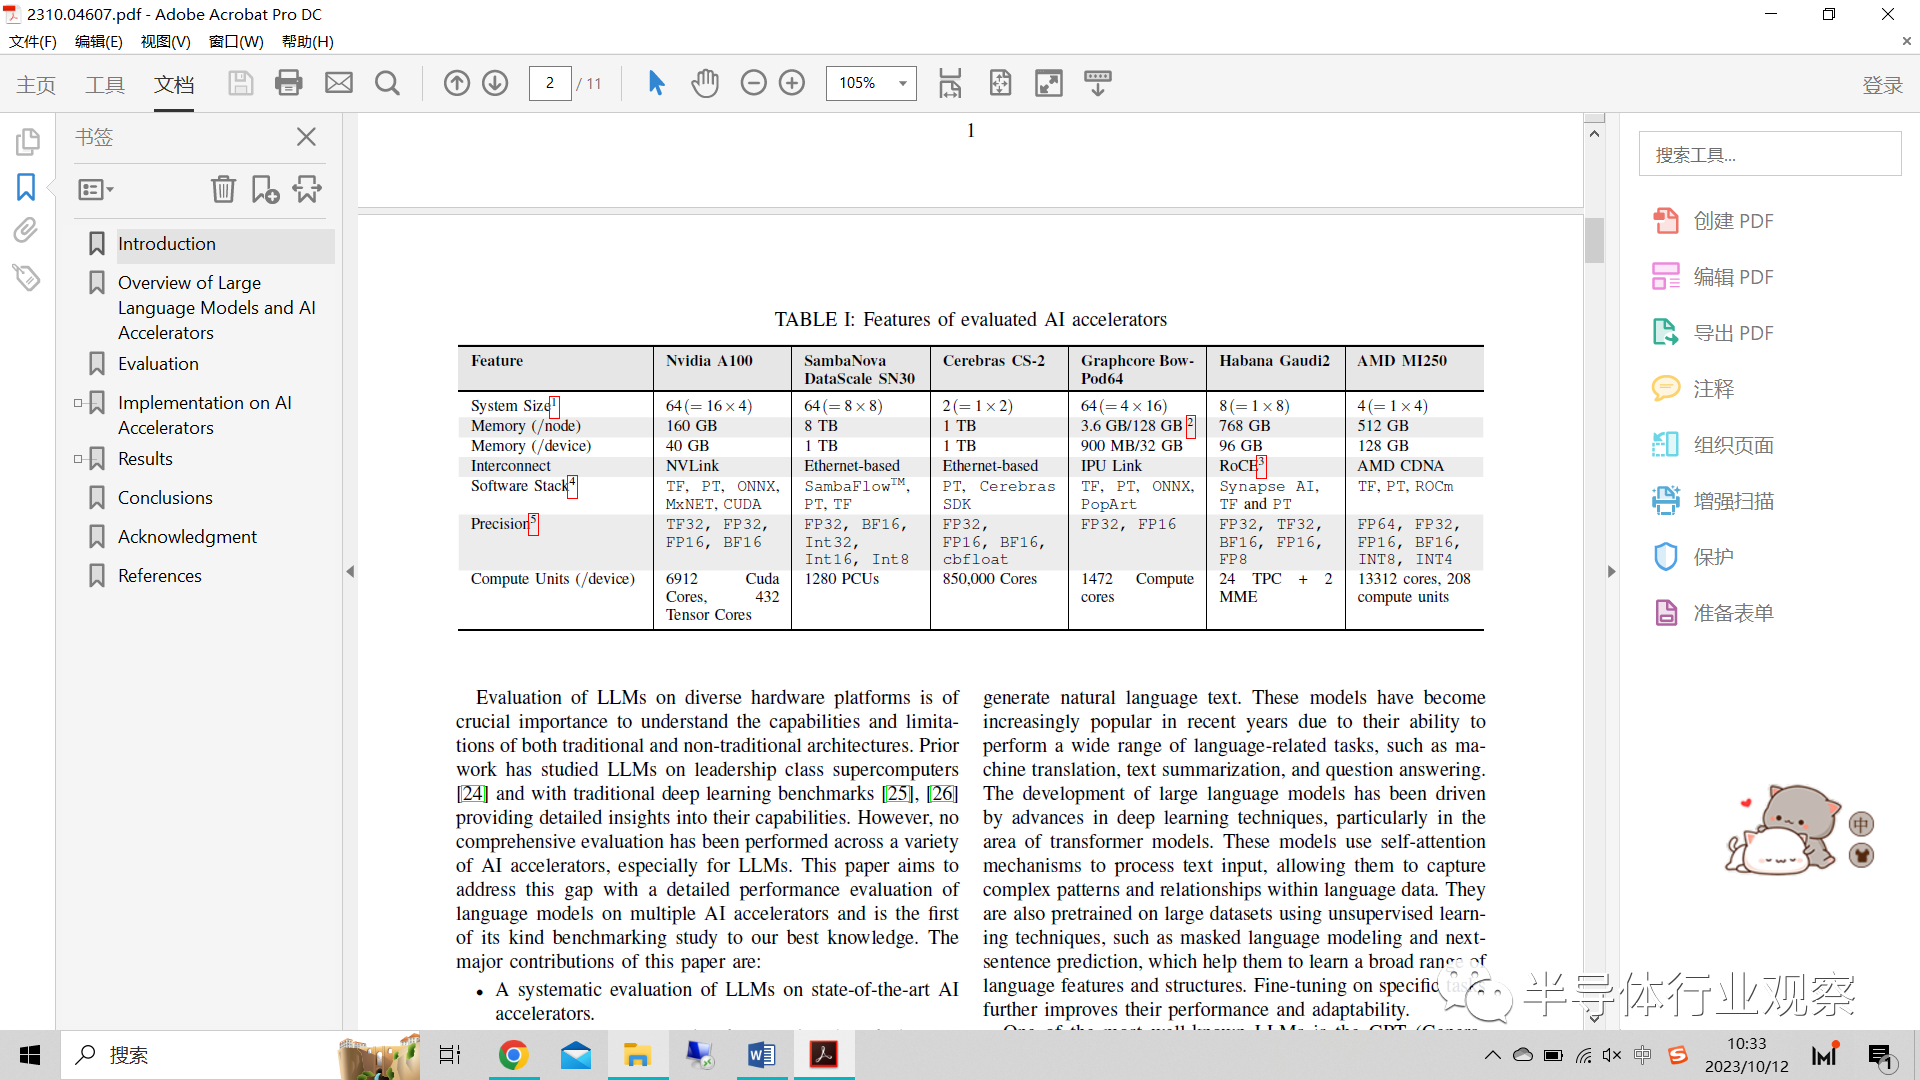1920x1080 pixels.
Task: Open the attachments paperclip panel
Action: (26, 231)
